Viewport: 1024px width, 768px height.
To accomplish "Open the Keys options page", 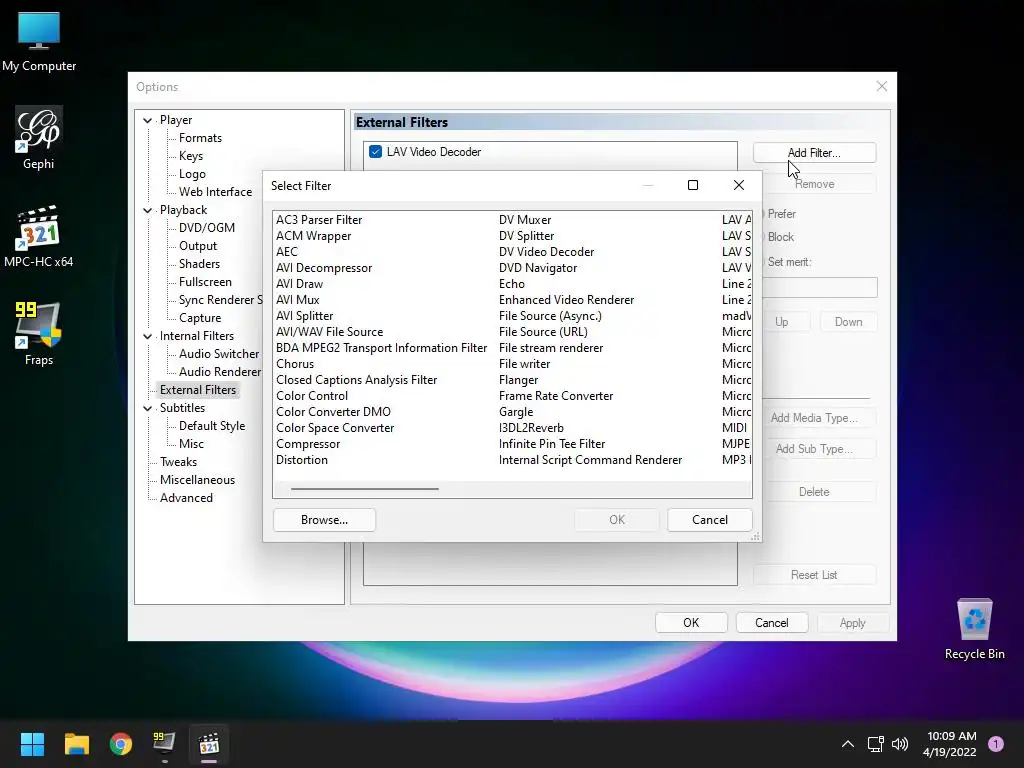I will tap(191, 156).
